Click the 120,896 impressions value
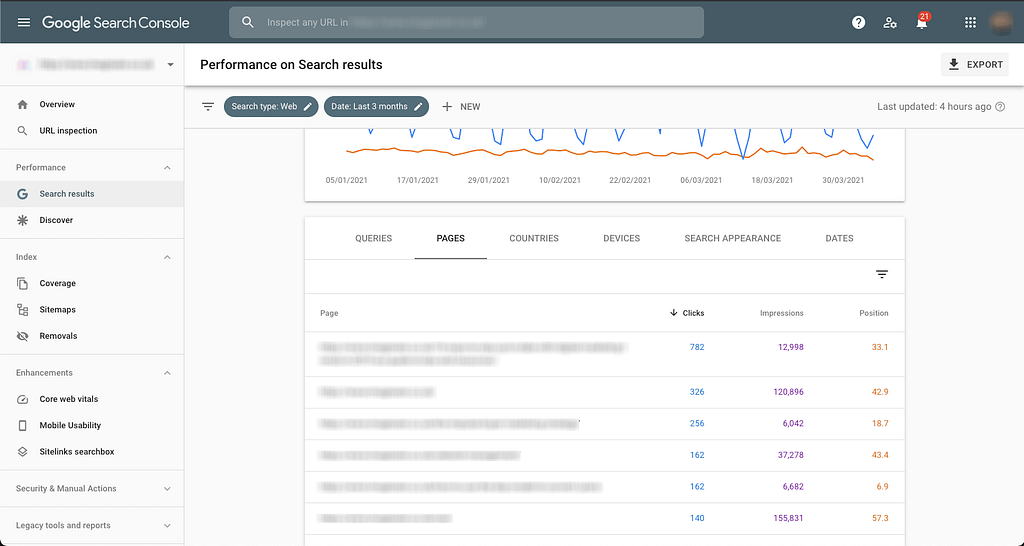This screenshot has height=546, width=1024. coord(788,392)
